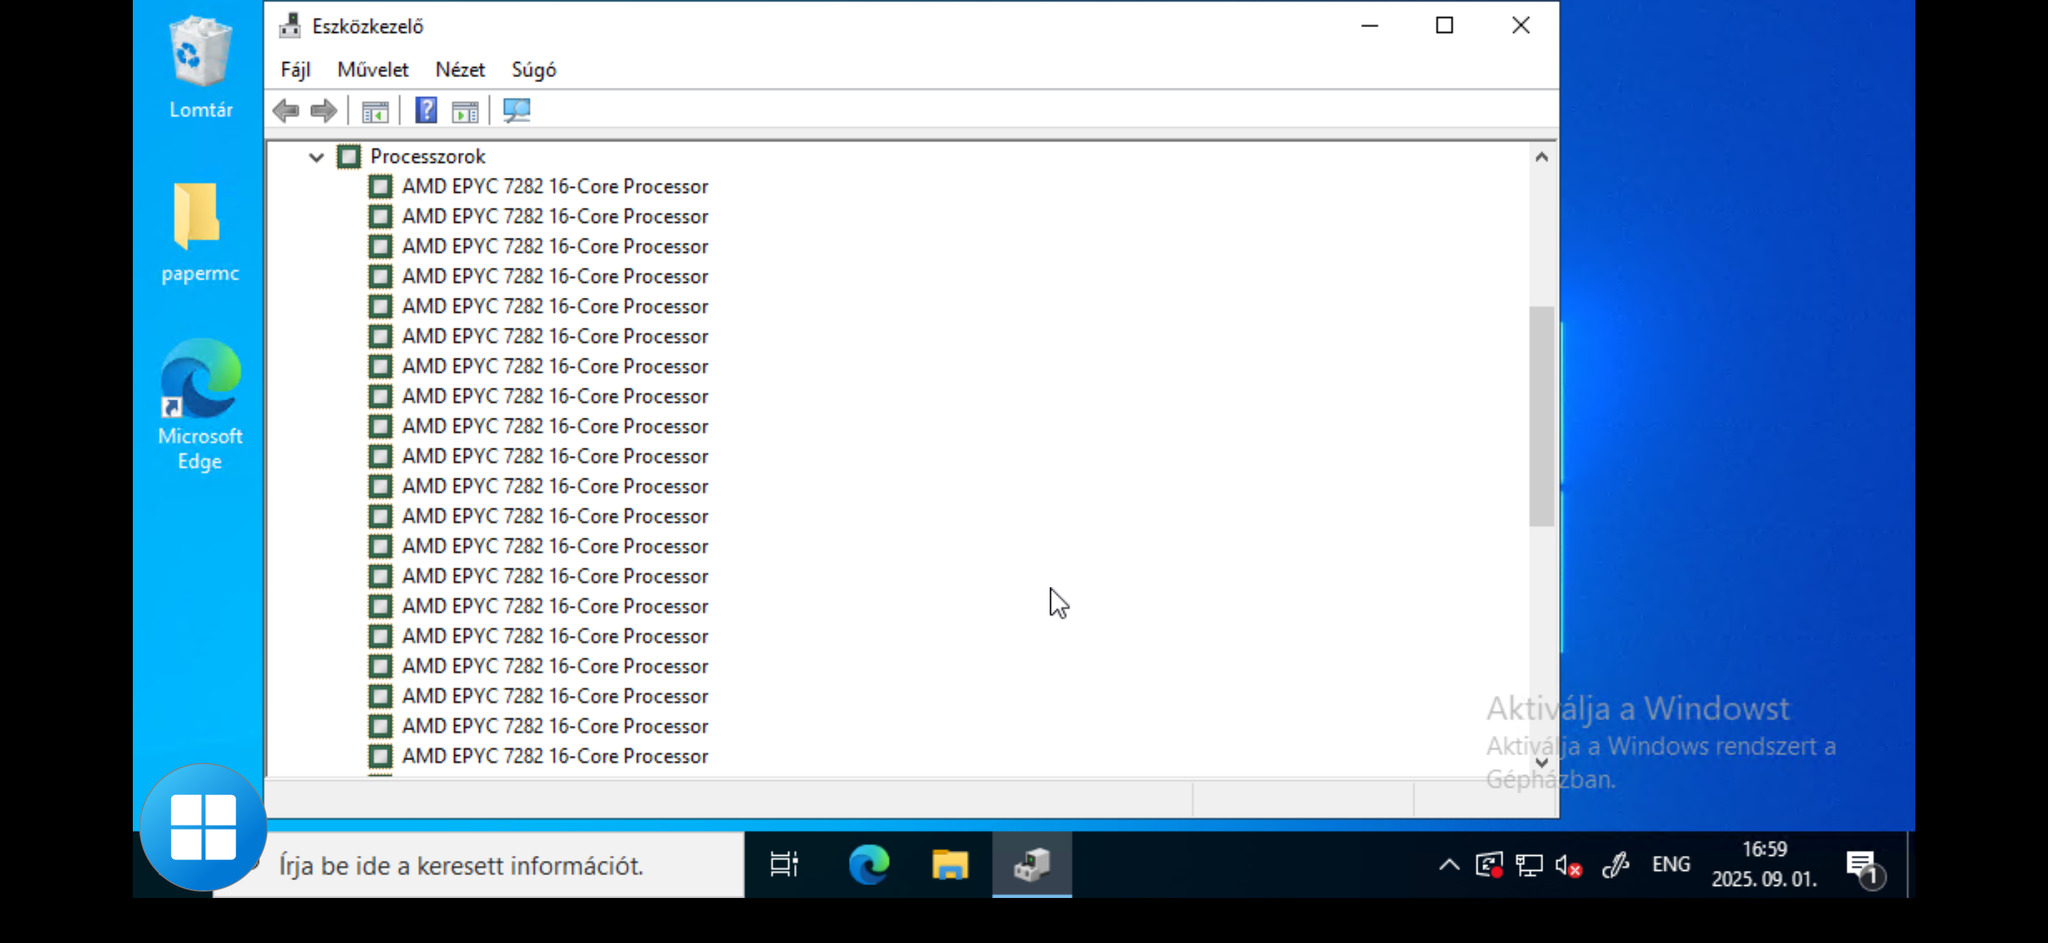Image resolution: width=2048 pixels, height=943 pixels.
Task: Open the network tray icon
Action: [1529, 865]
